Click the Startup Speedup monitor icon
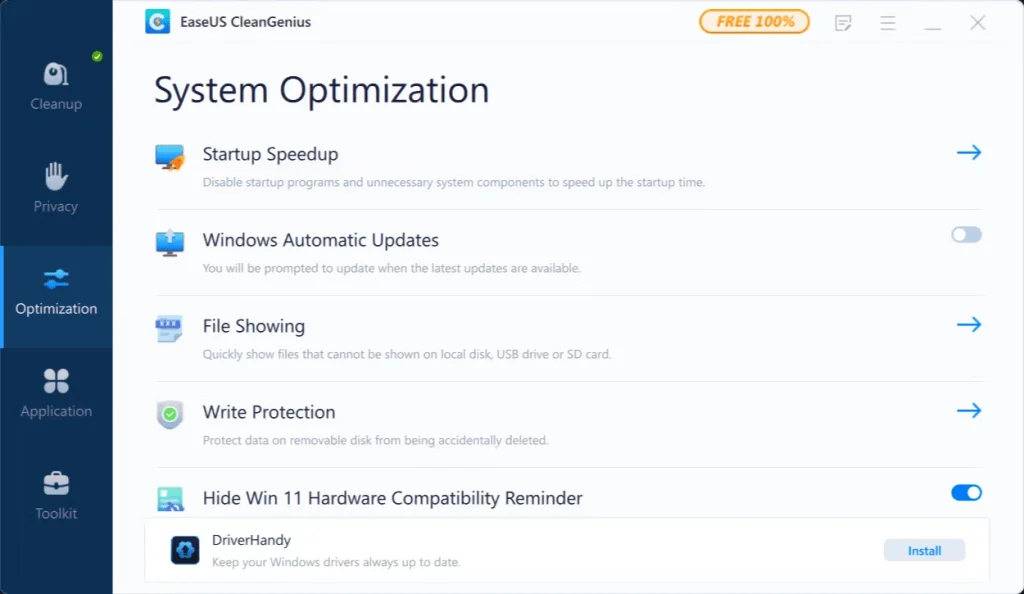Screen dimensions: 1024x594 pos(170,157)
